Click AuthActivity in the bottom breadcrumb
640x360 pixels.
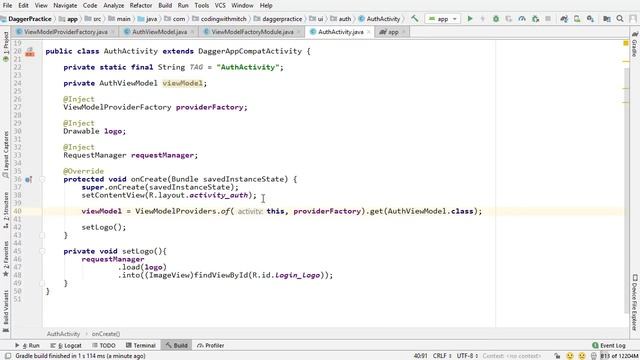point(63,334)
